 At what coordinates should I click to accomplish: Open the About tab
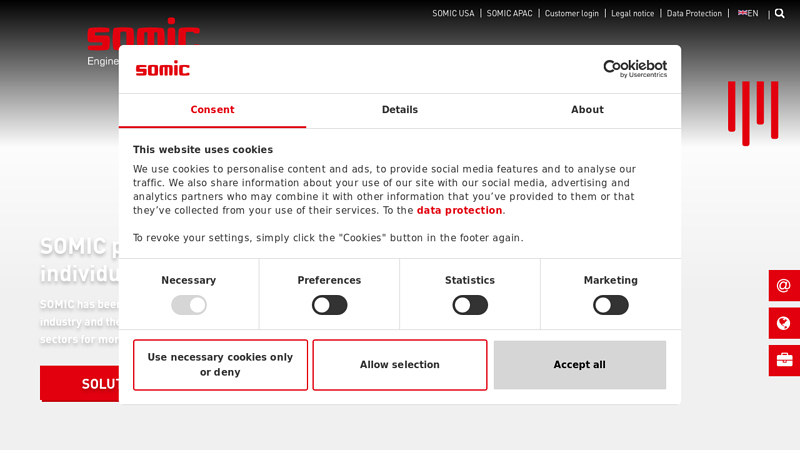point(587,110)
